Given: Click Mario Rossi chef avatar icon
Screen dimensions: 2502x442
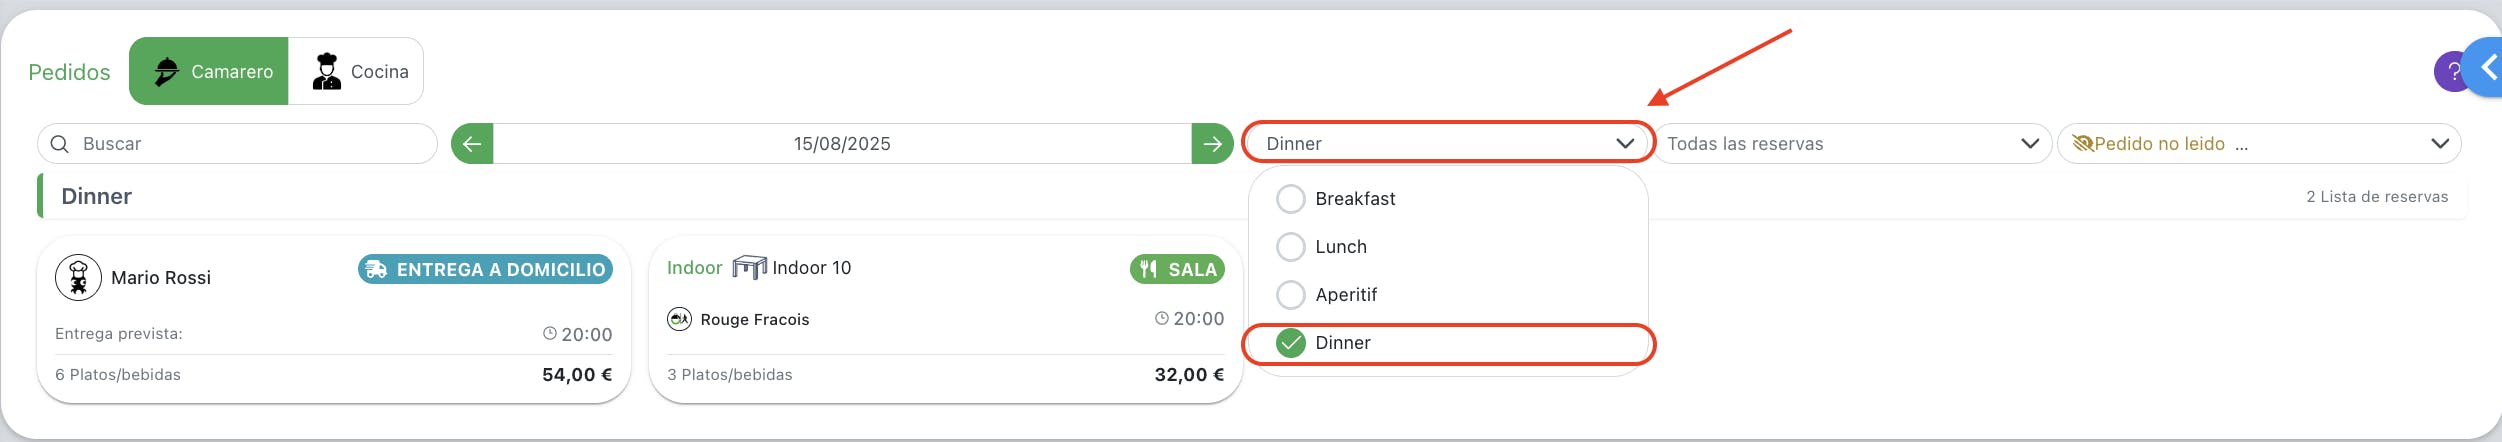Looking at the screenshot, I should click(x=78, y=277).
